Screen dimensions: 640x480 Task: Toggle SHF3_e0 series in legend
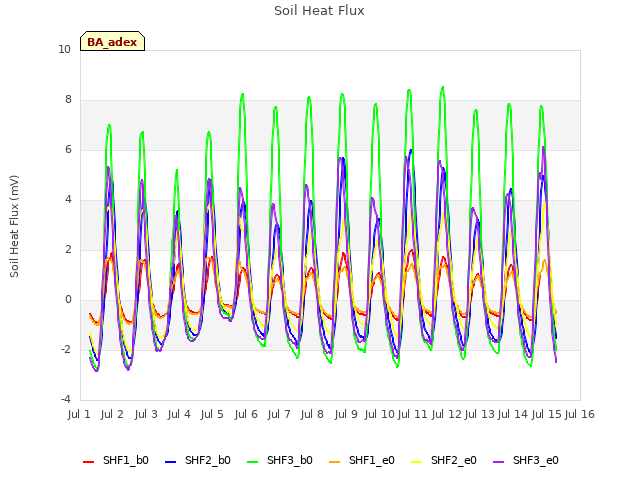(526, 460)
